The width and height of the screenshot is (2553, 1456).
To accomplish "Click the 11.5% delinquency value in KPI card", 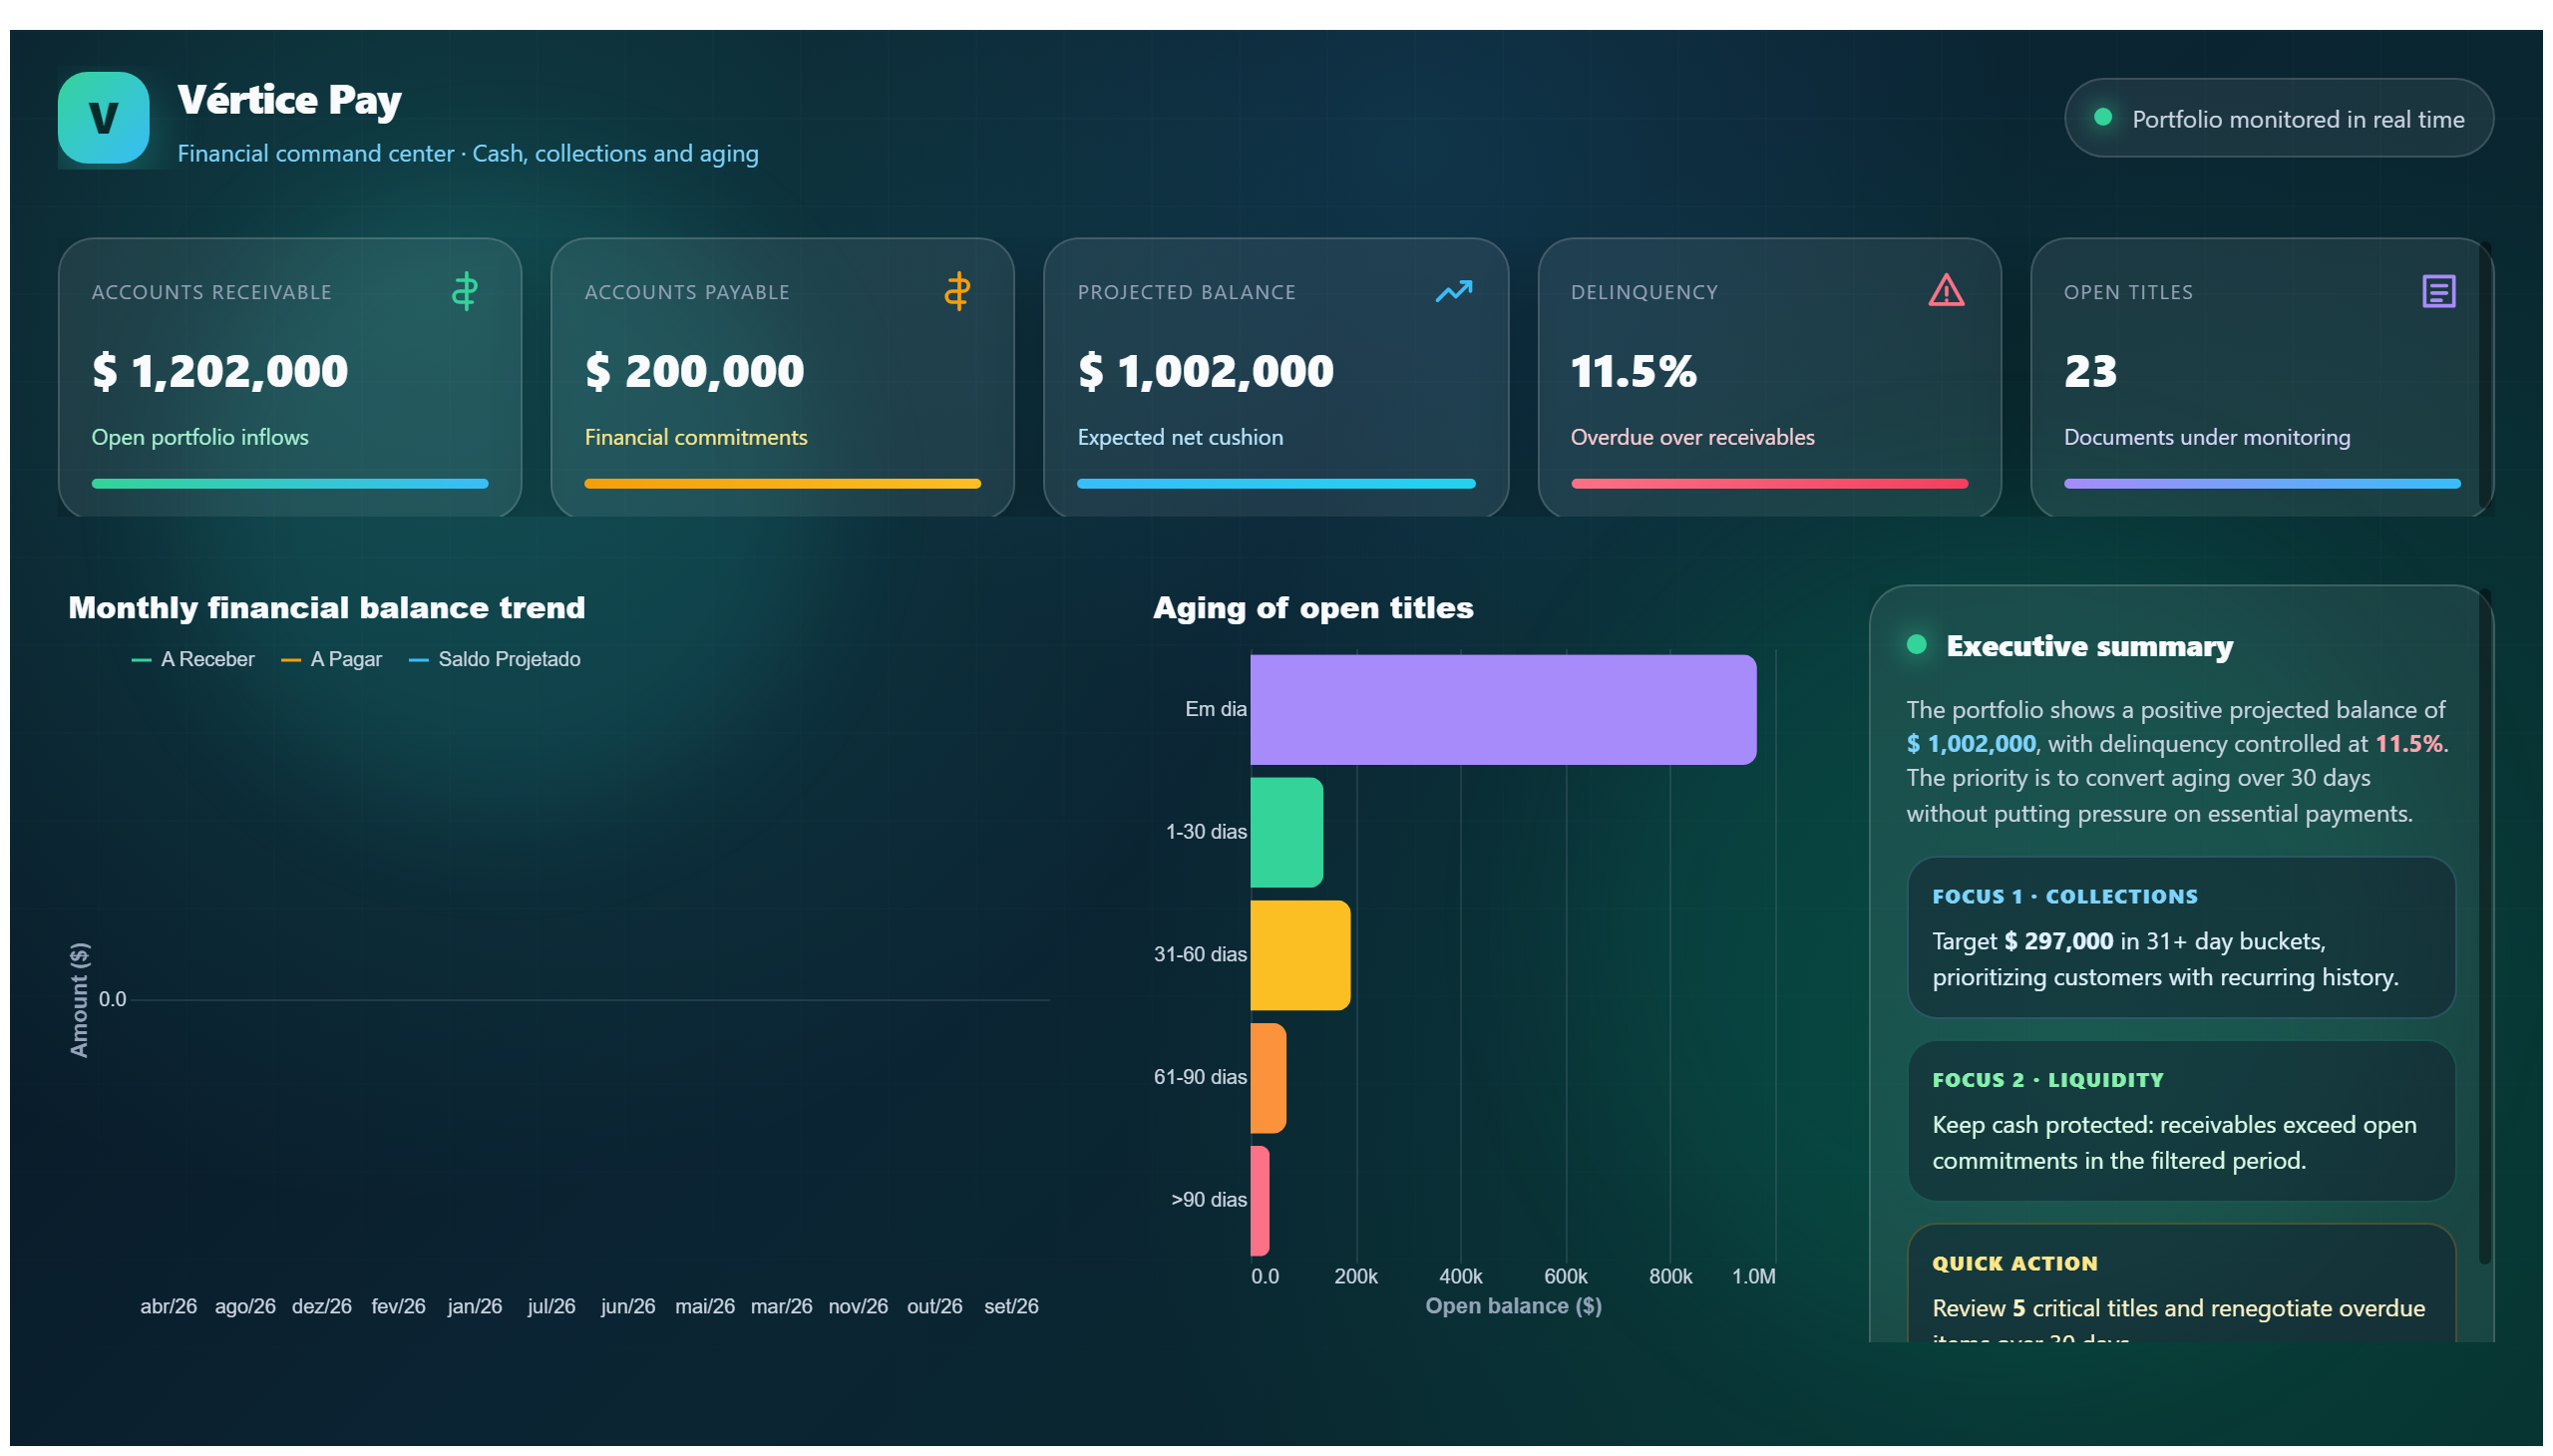I will tap(1633, 372).
